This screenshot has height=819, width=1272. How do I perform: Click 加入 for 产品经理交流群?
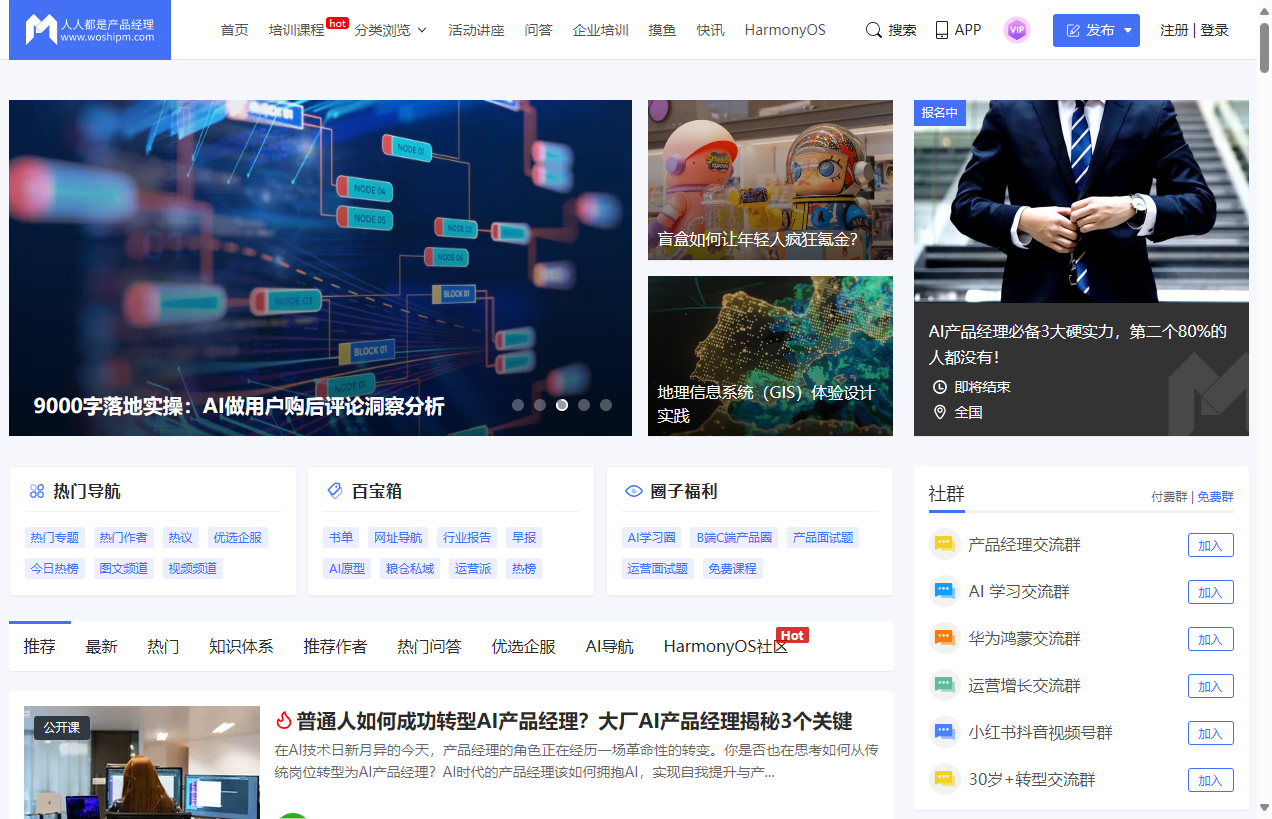pos(1210,545)
